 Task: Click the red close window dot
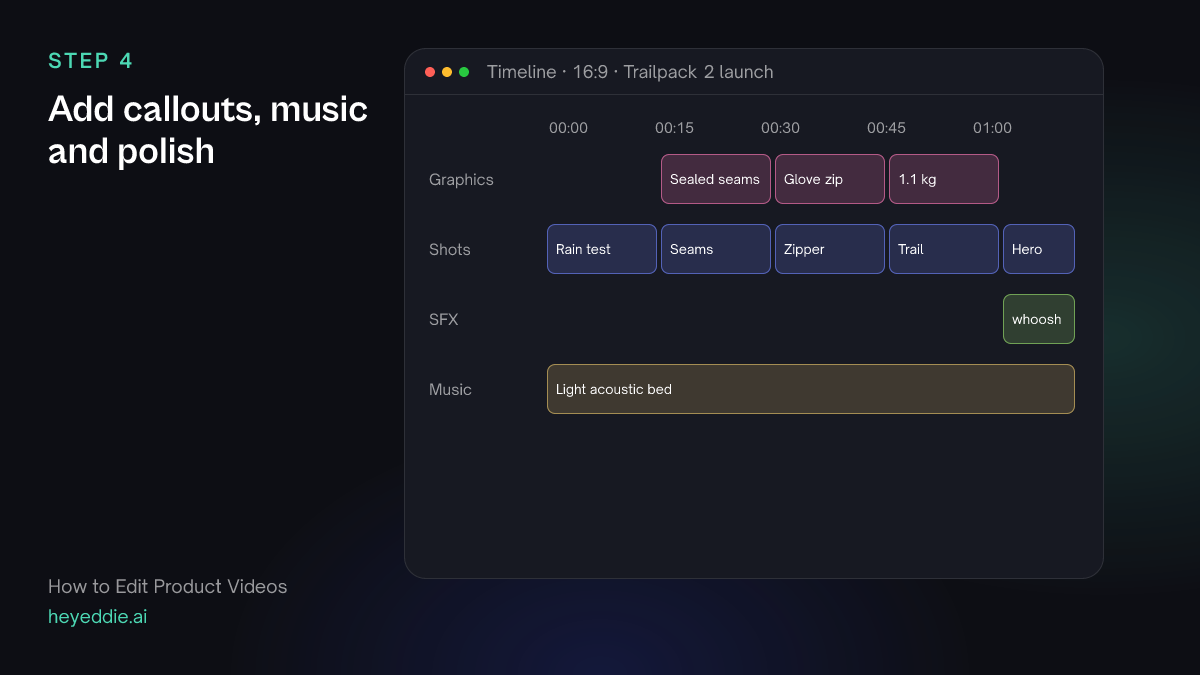pos(430,72)
